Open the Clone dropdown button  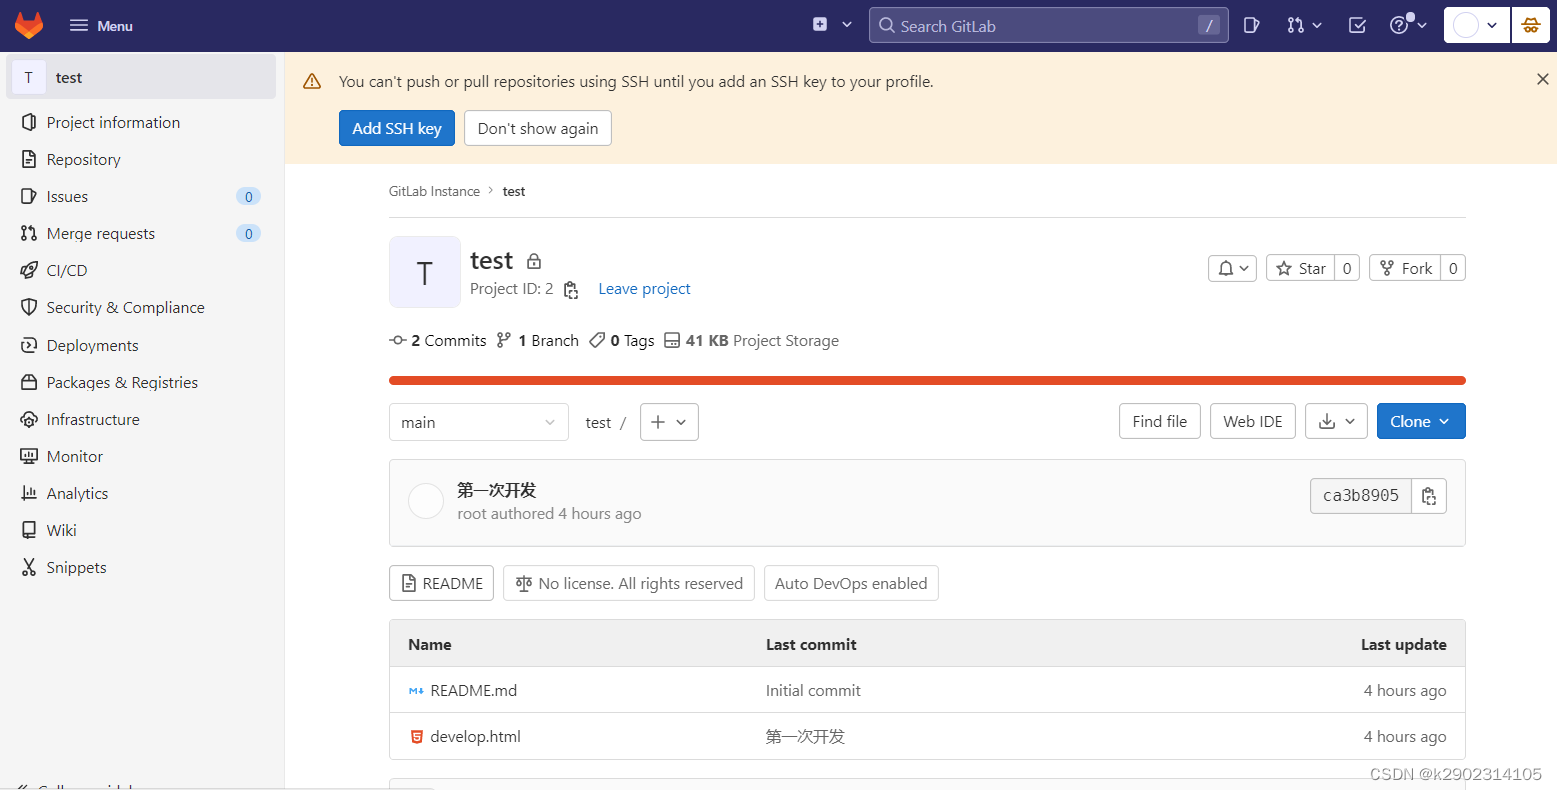point(1421,421)
